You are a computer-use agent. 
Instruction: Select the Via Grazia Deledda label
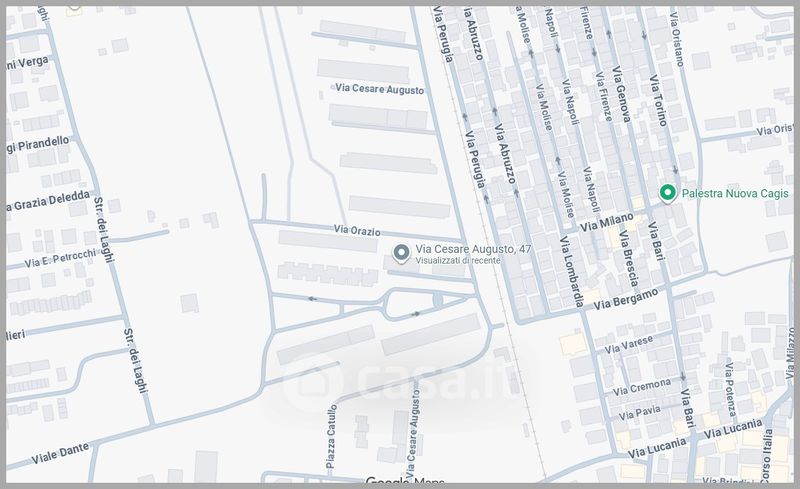46,201
